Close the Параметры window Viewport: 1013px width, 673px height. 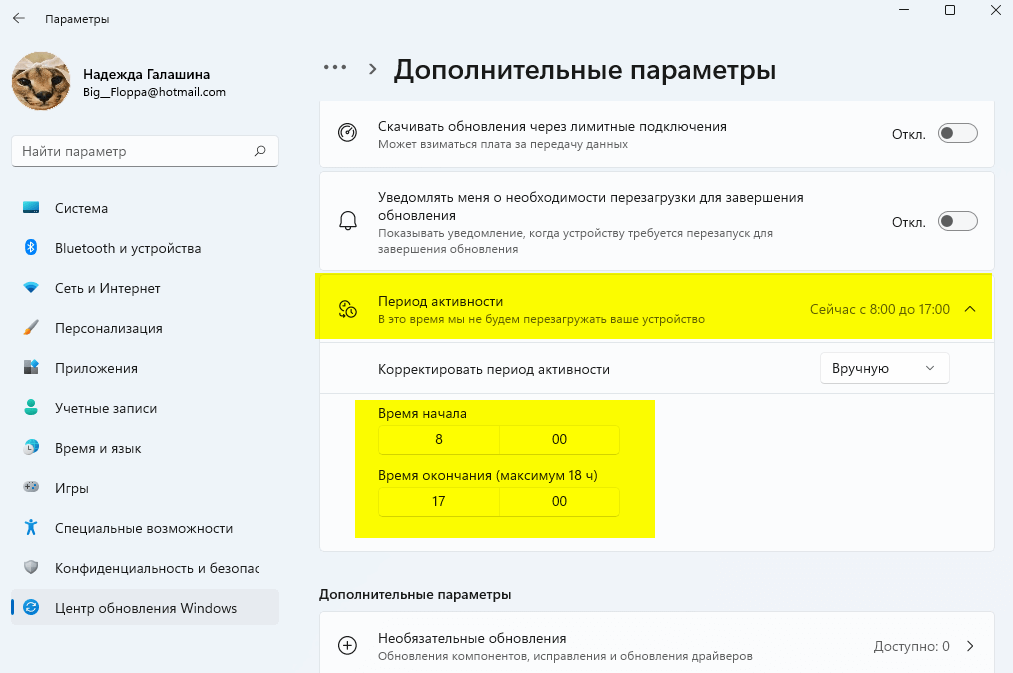[996, 10]
